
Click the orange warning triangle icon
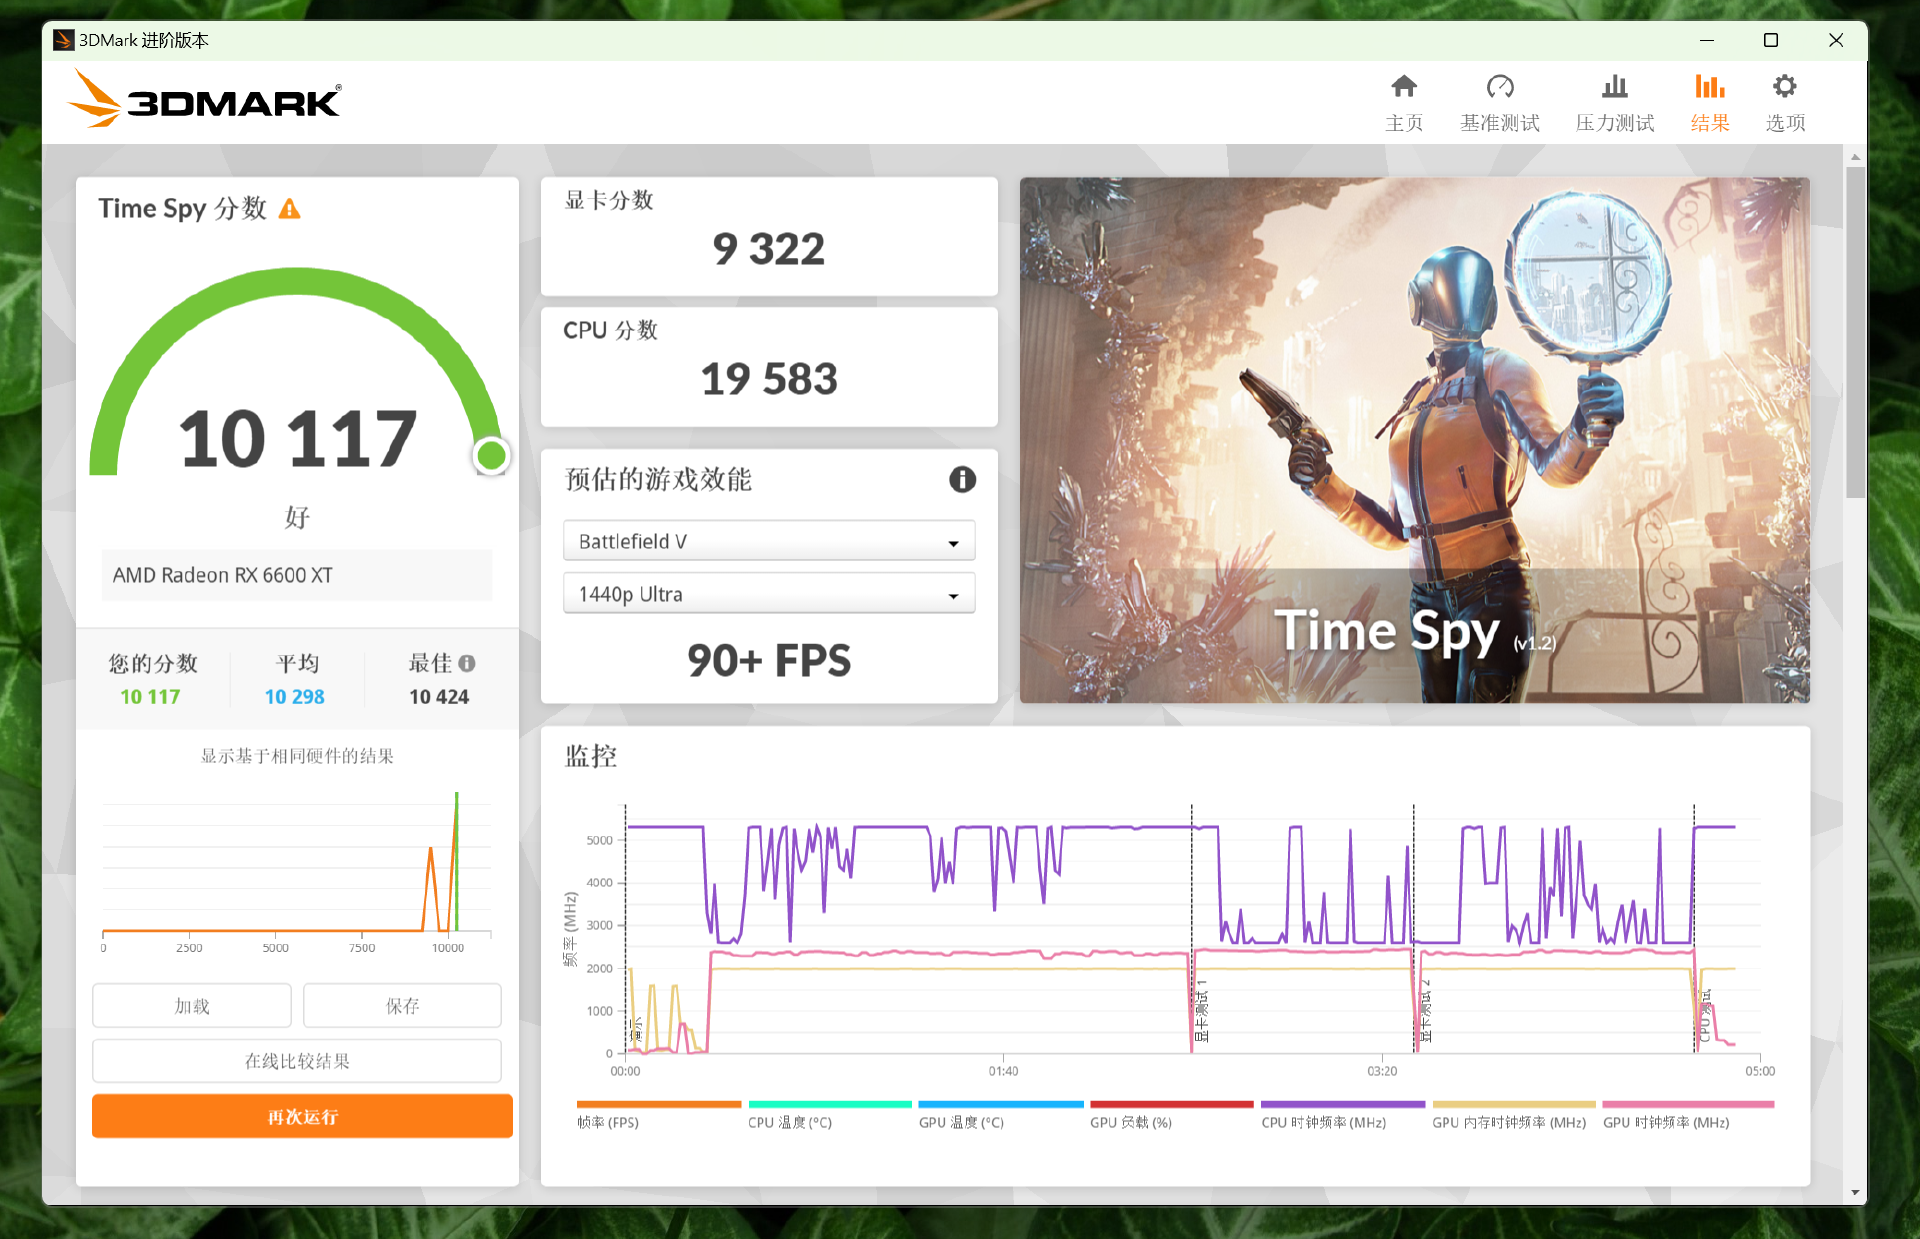[x=289, y=209]
